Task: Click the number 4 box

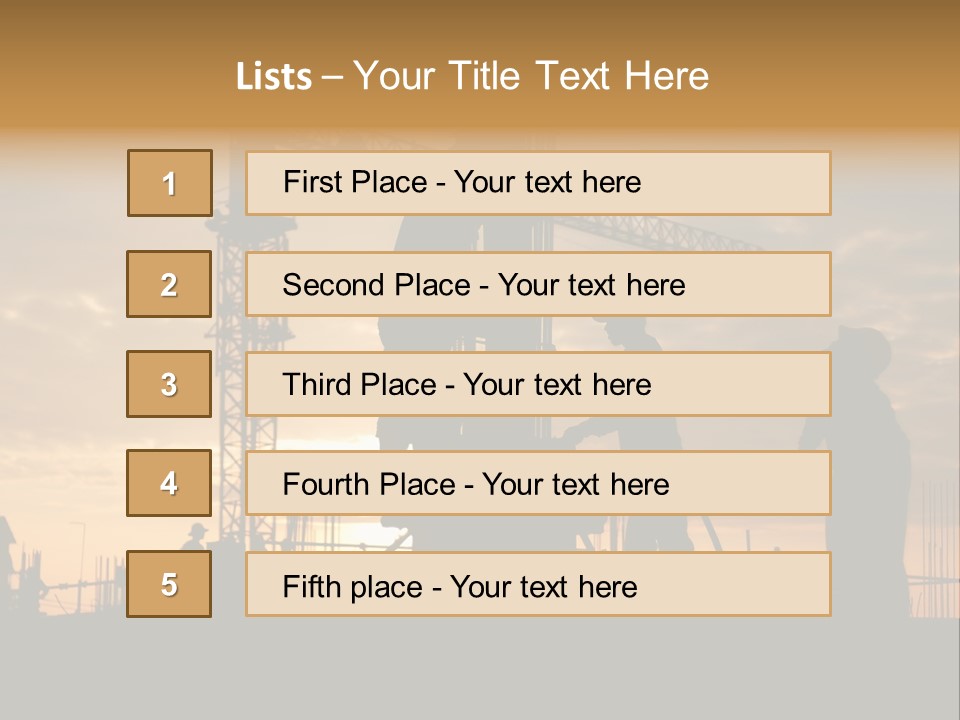Action: click(x=169, y=483)
